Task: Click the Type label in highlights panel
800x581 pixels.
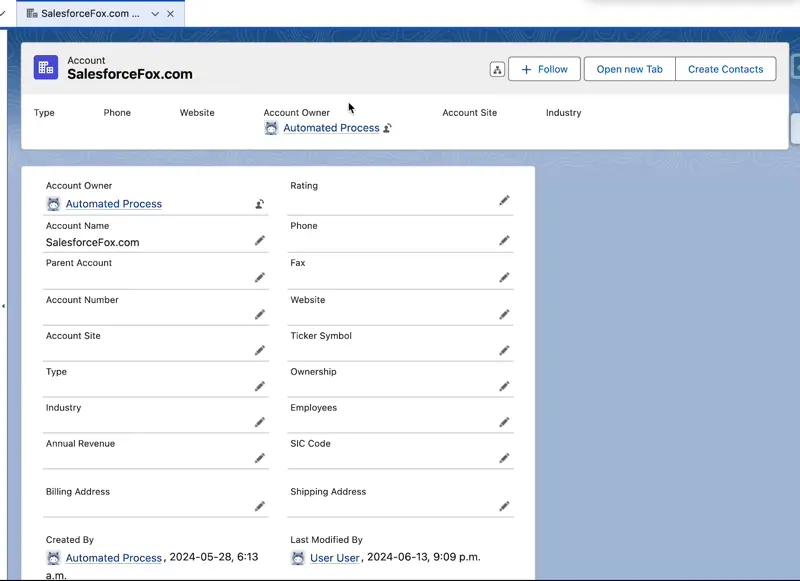Action: click(44, 113)
